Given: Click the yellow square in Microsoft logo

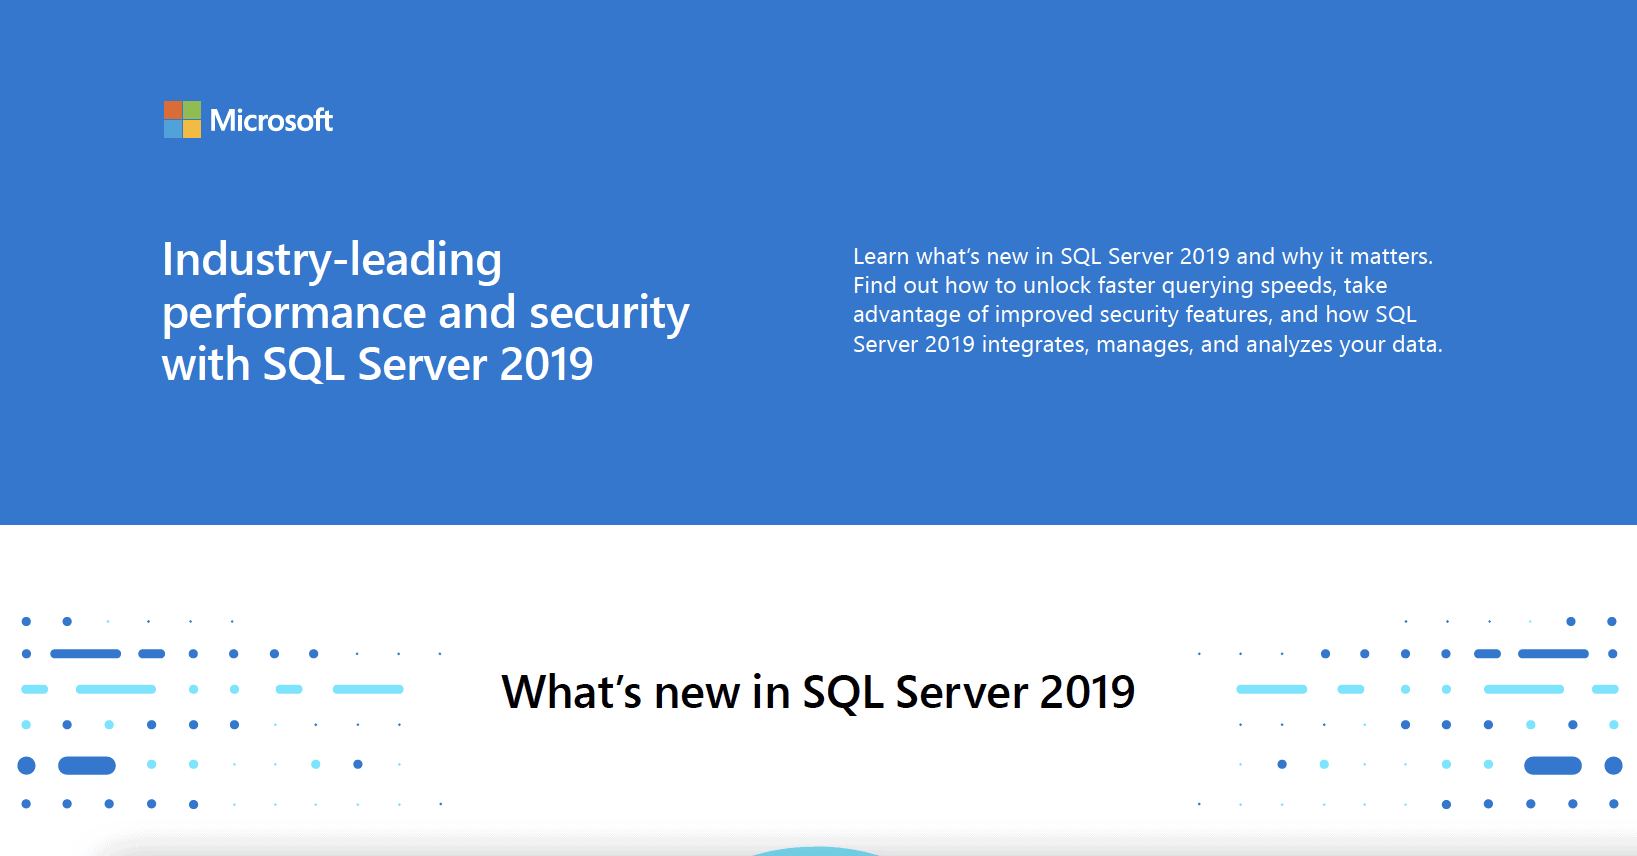Looking at the screenshot, I should [192, 129].
